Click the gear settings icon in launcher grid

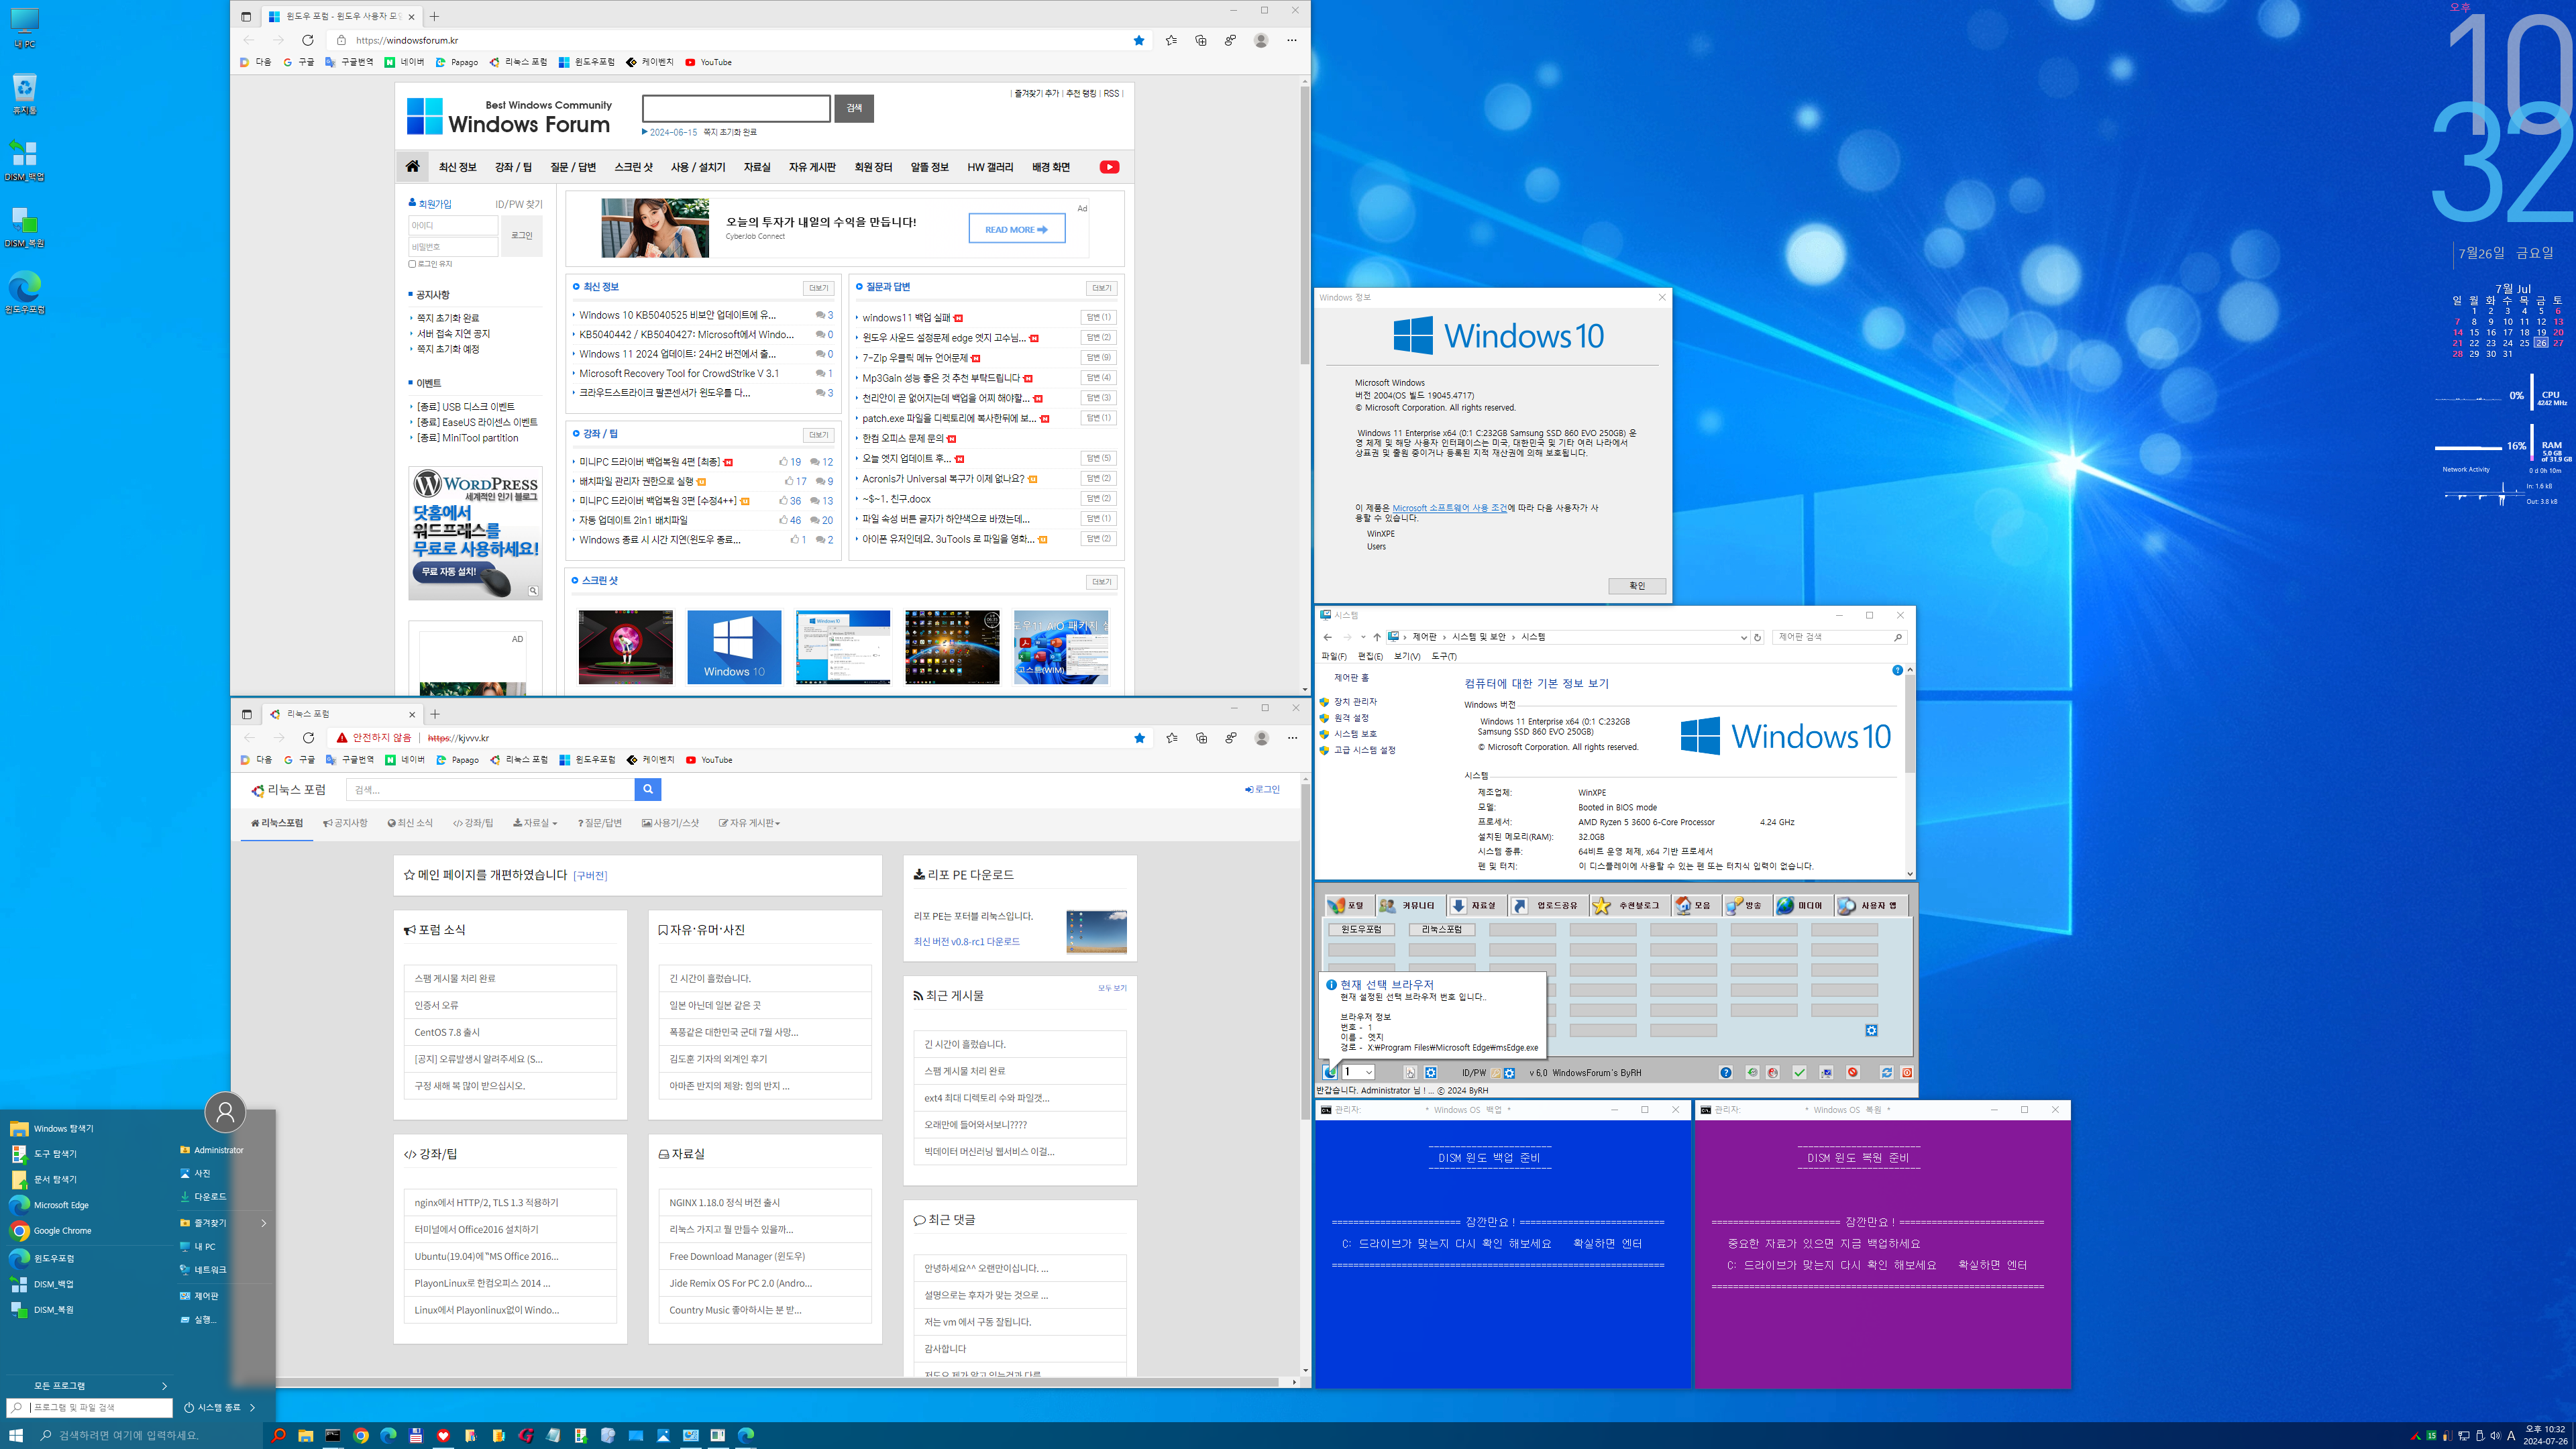[x=1871, y=1030]
